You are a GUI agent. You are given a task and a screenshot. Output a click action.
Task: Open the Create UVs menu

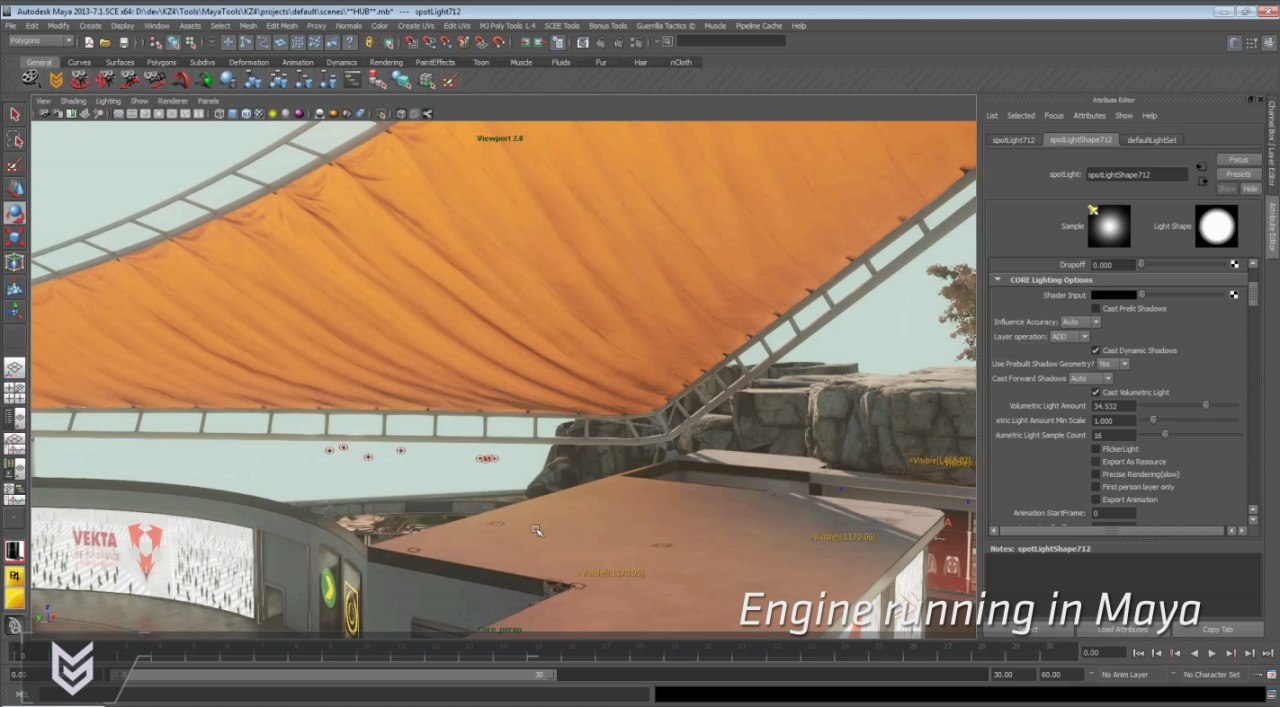(x=416, y=26)
